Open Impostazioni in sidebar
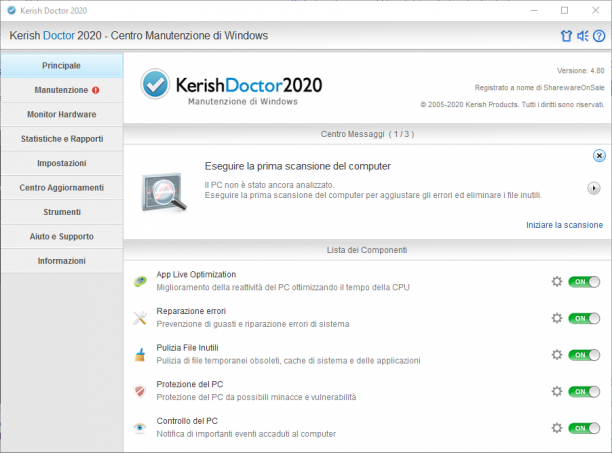This screenshot has width=612, height=453. tap(62, 163)
